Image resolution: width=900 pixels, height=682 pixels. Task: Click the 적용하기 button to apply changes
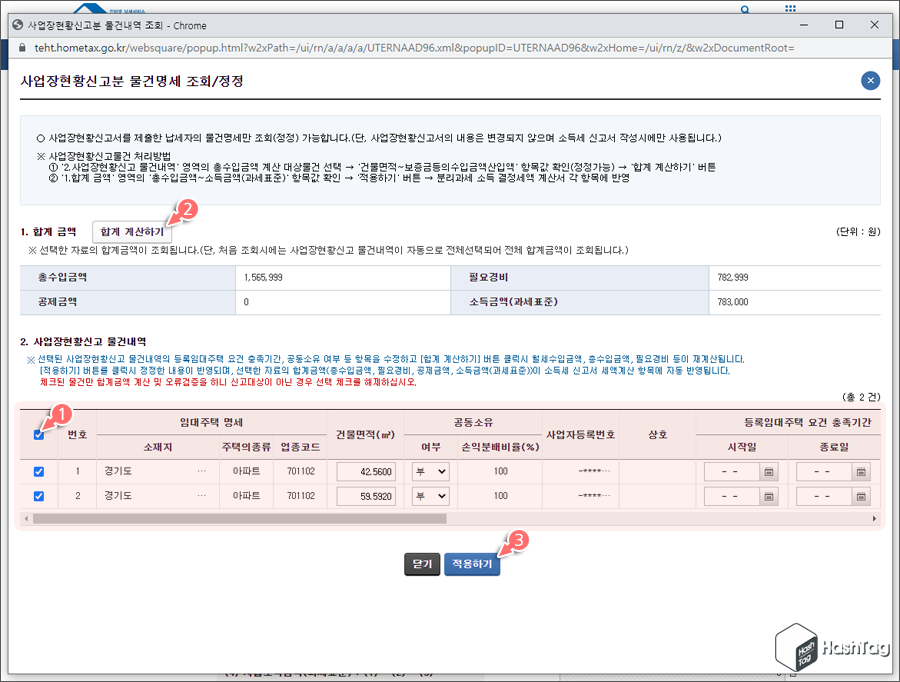click(x=472, y=563)
